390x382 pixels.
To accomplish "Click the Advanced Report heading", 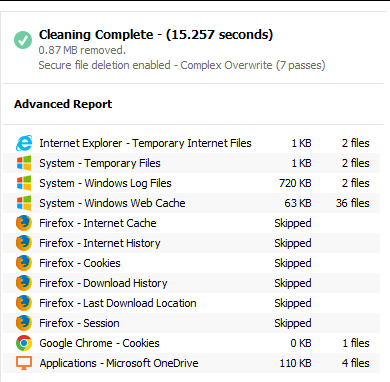I will click(63, 104).
